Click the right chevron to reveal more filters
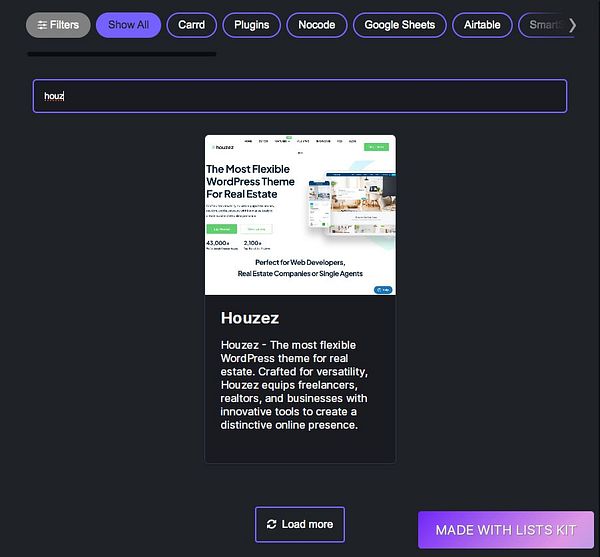The height and width of the screenshot is (557, 600). point(572,25)
